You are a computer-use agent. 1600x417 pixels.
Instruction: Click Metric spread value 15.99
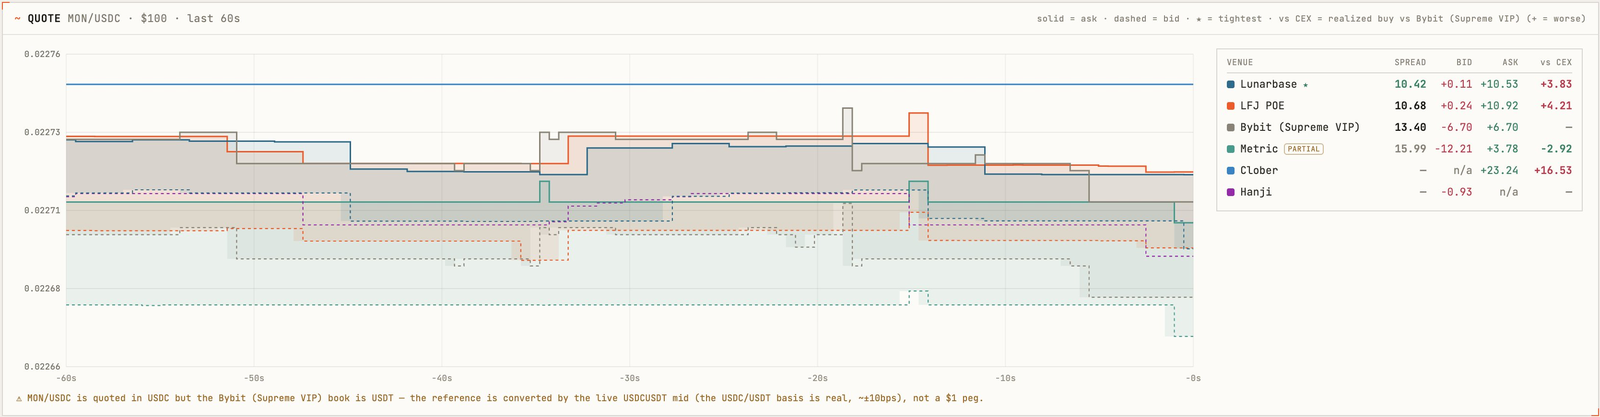pyautogui.click(x=1410, y=149)
